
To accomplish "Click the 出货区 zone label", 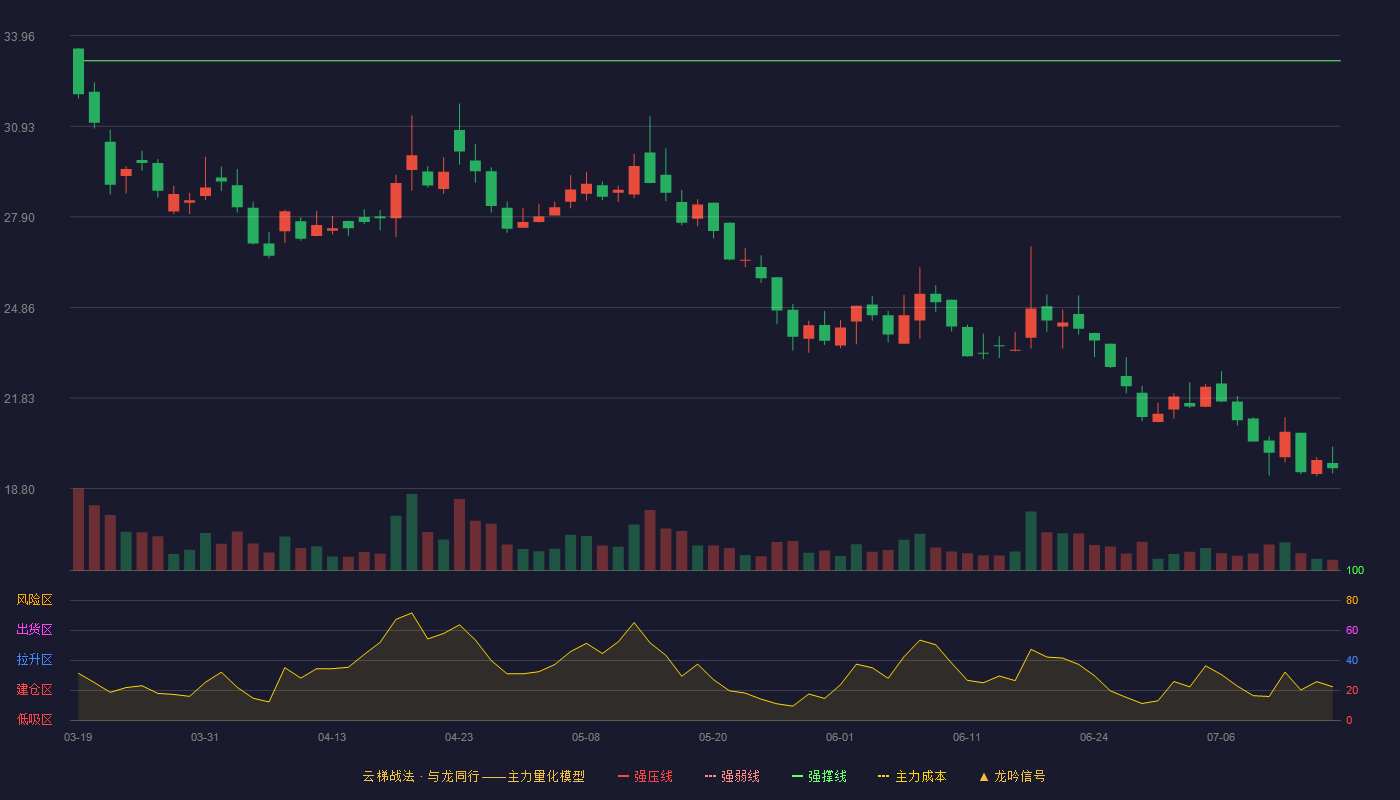I will [34, 630].
